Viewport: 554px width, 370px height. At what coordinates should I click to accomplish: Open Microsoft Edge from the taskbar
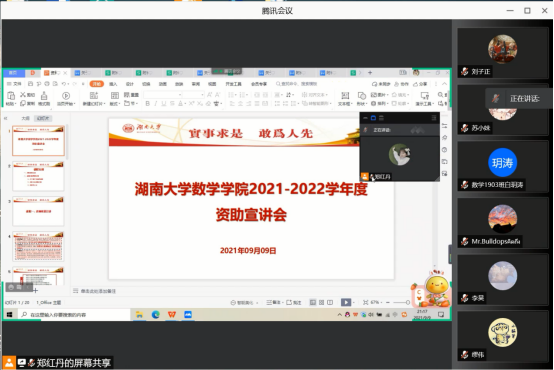coord(155,314)
